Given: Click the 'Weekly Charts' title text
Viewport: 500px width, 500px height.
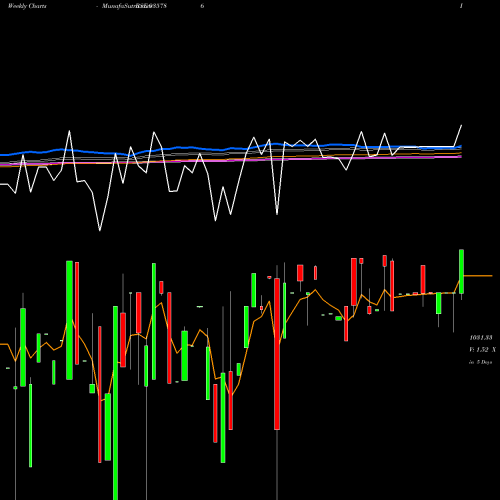Looking at the screenshot, I should pyautogui.click(x=27, y=6).
